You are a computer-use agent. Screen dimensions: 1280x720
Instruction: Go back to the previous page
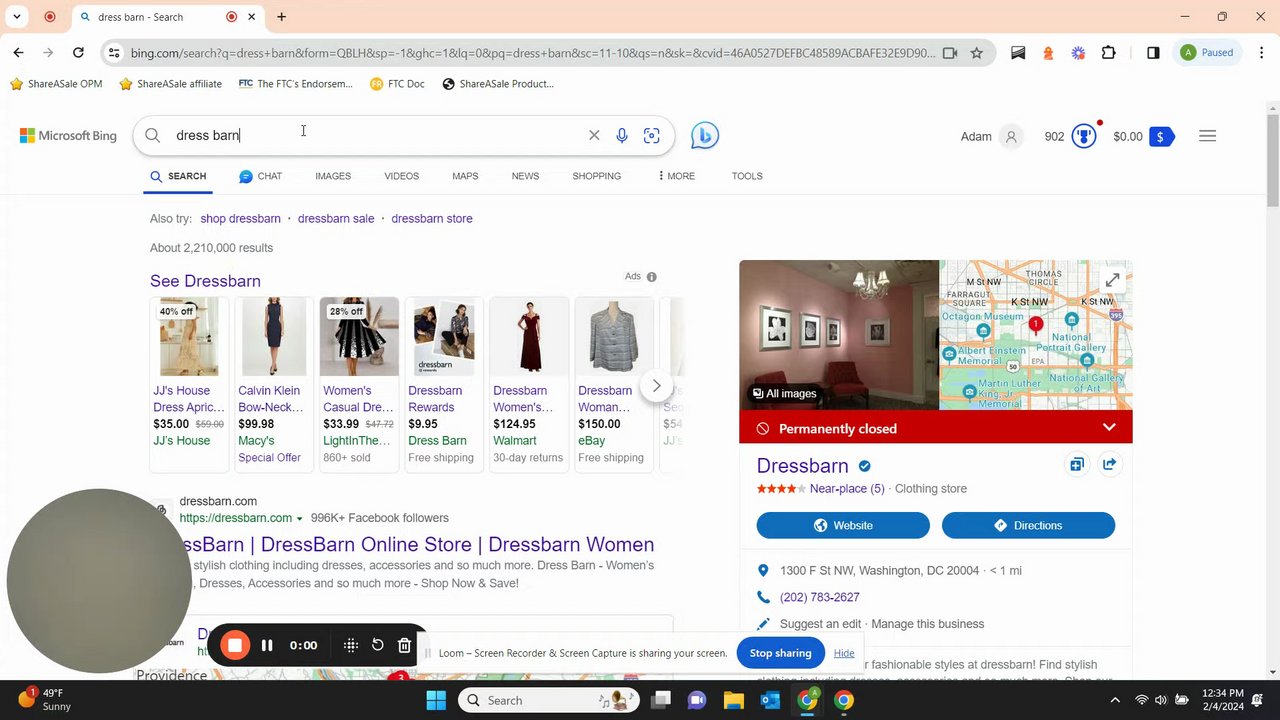(18, 53)
